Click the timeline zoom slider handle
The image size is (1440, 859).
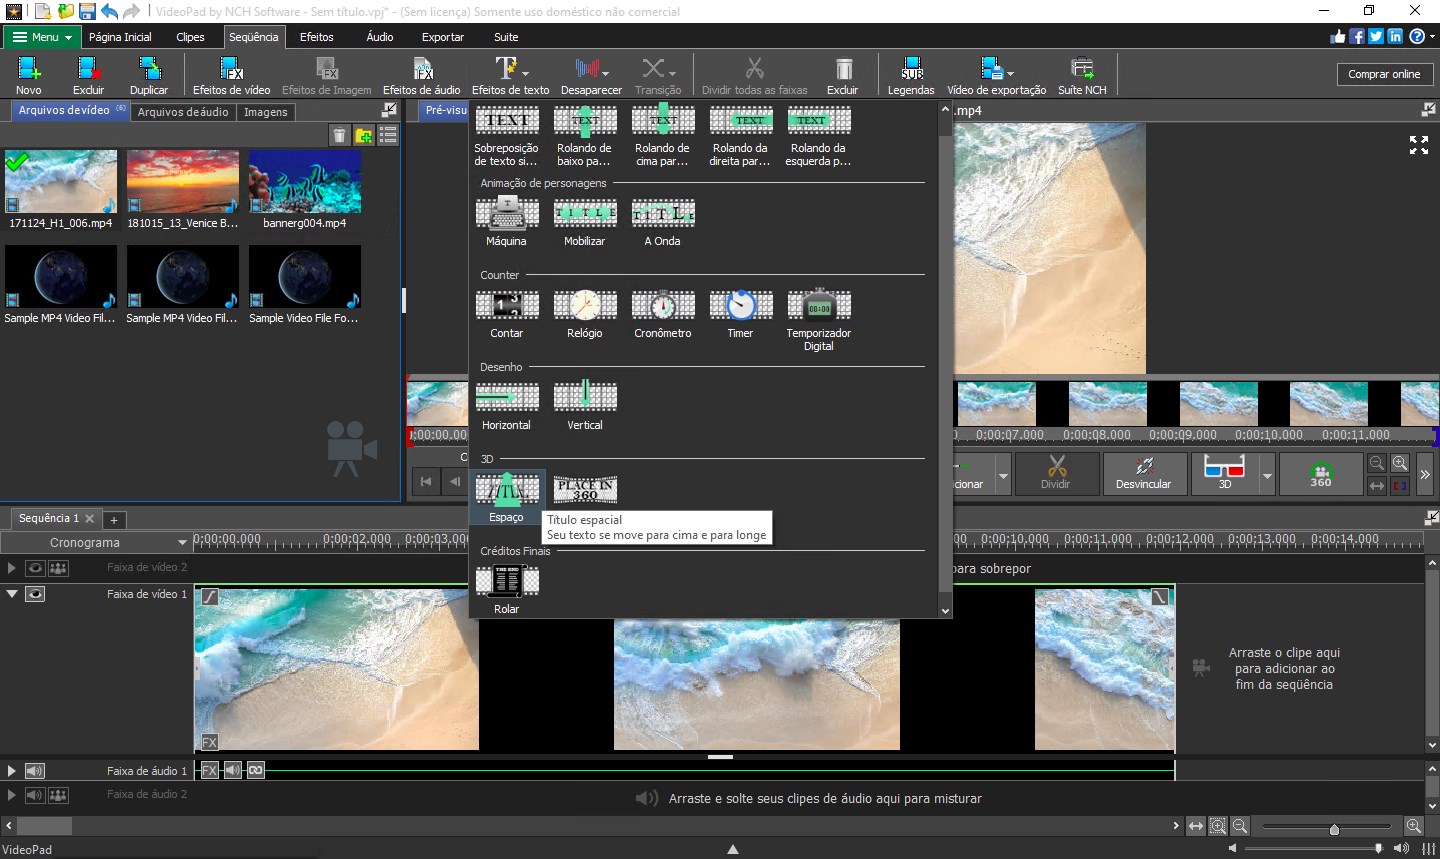1333,829
